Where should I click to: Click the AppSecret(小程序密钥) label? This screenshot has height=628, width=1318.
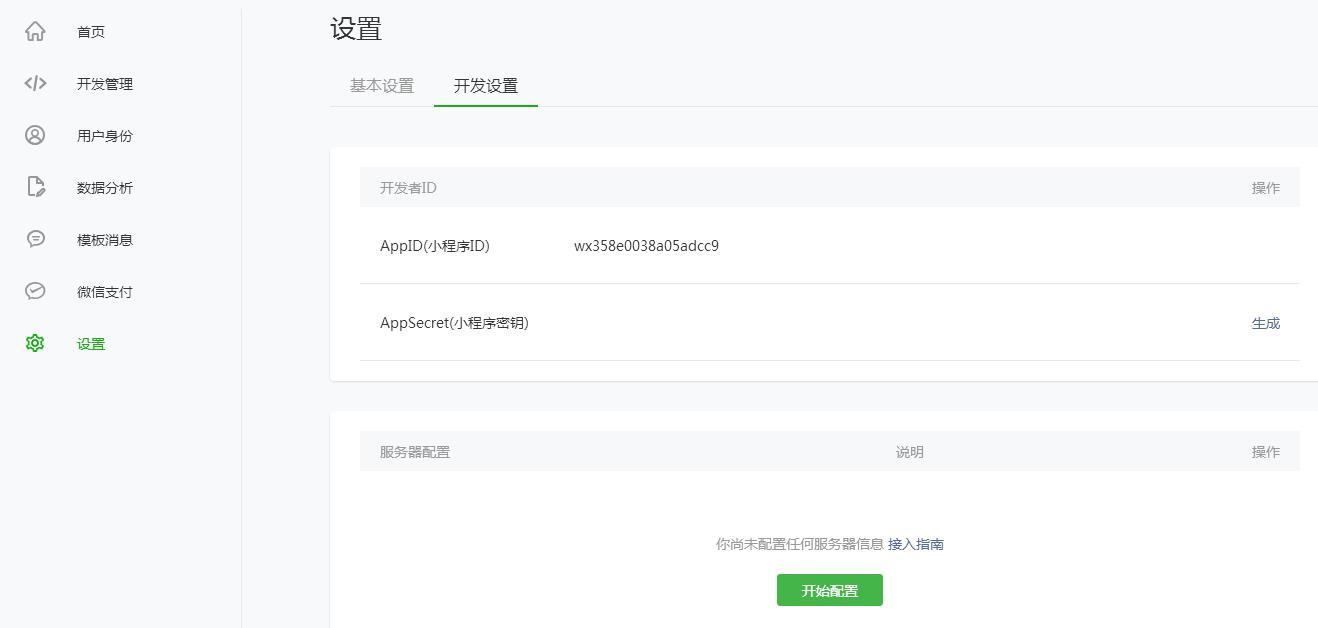point(454,323)
